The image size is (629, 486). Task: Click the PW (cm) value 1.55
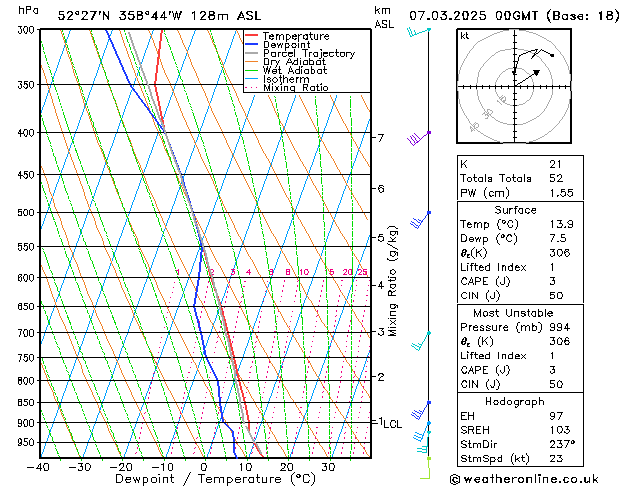(562, 193)
